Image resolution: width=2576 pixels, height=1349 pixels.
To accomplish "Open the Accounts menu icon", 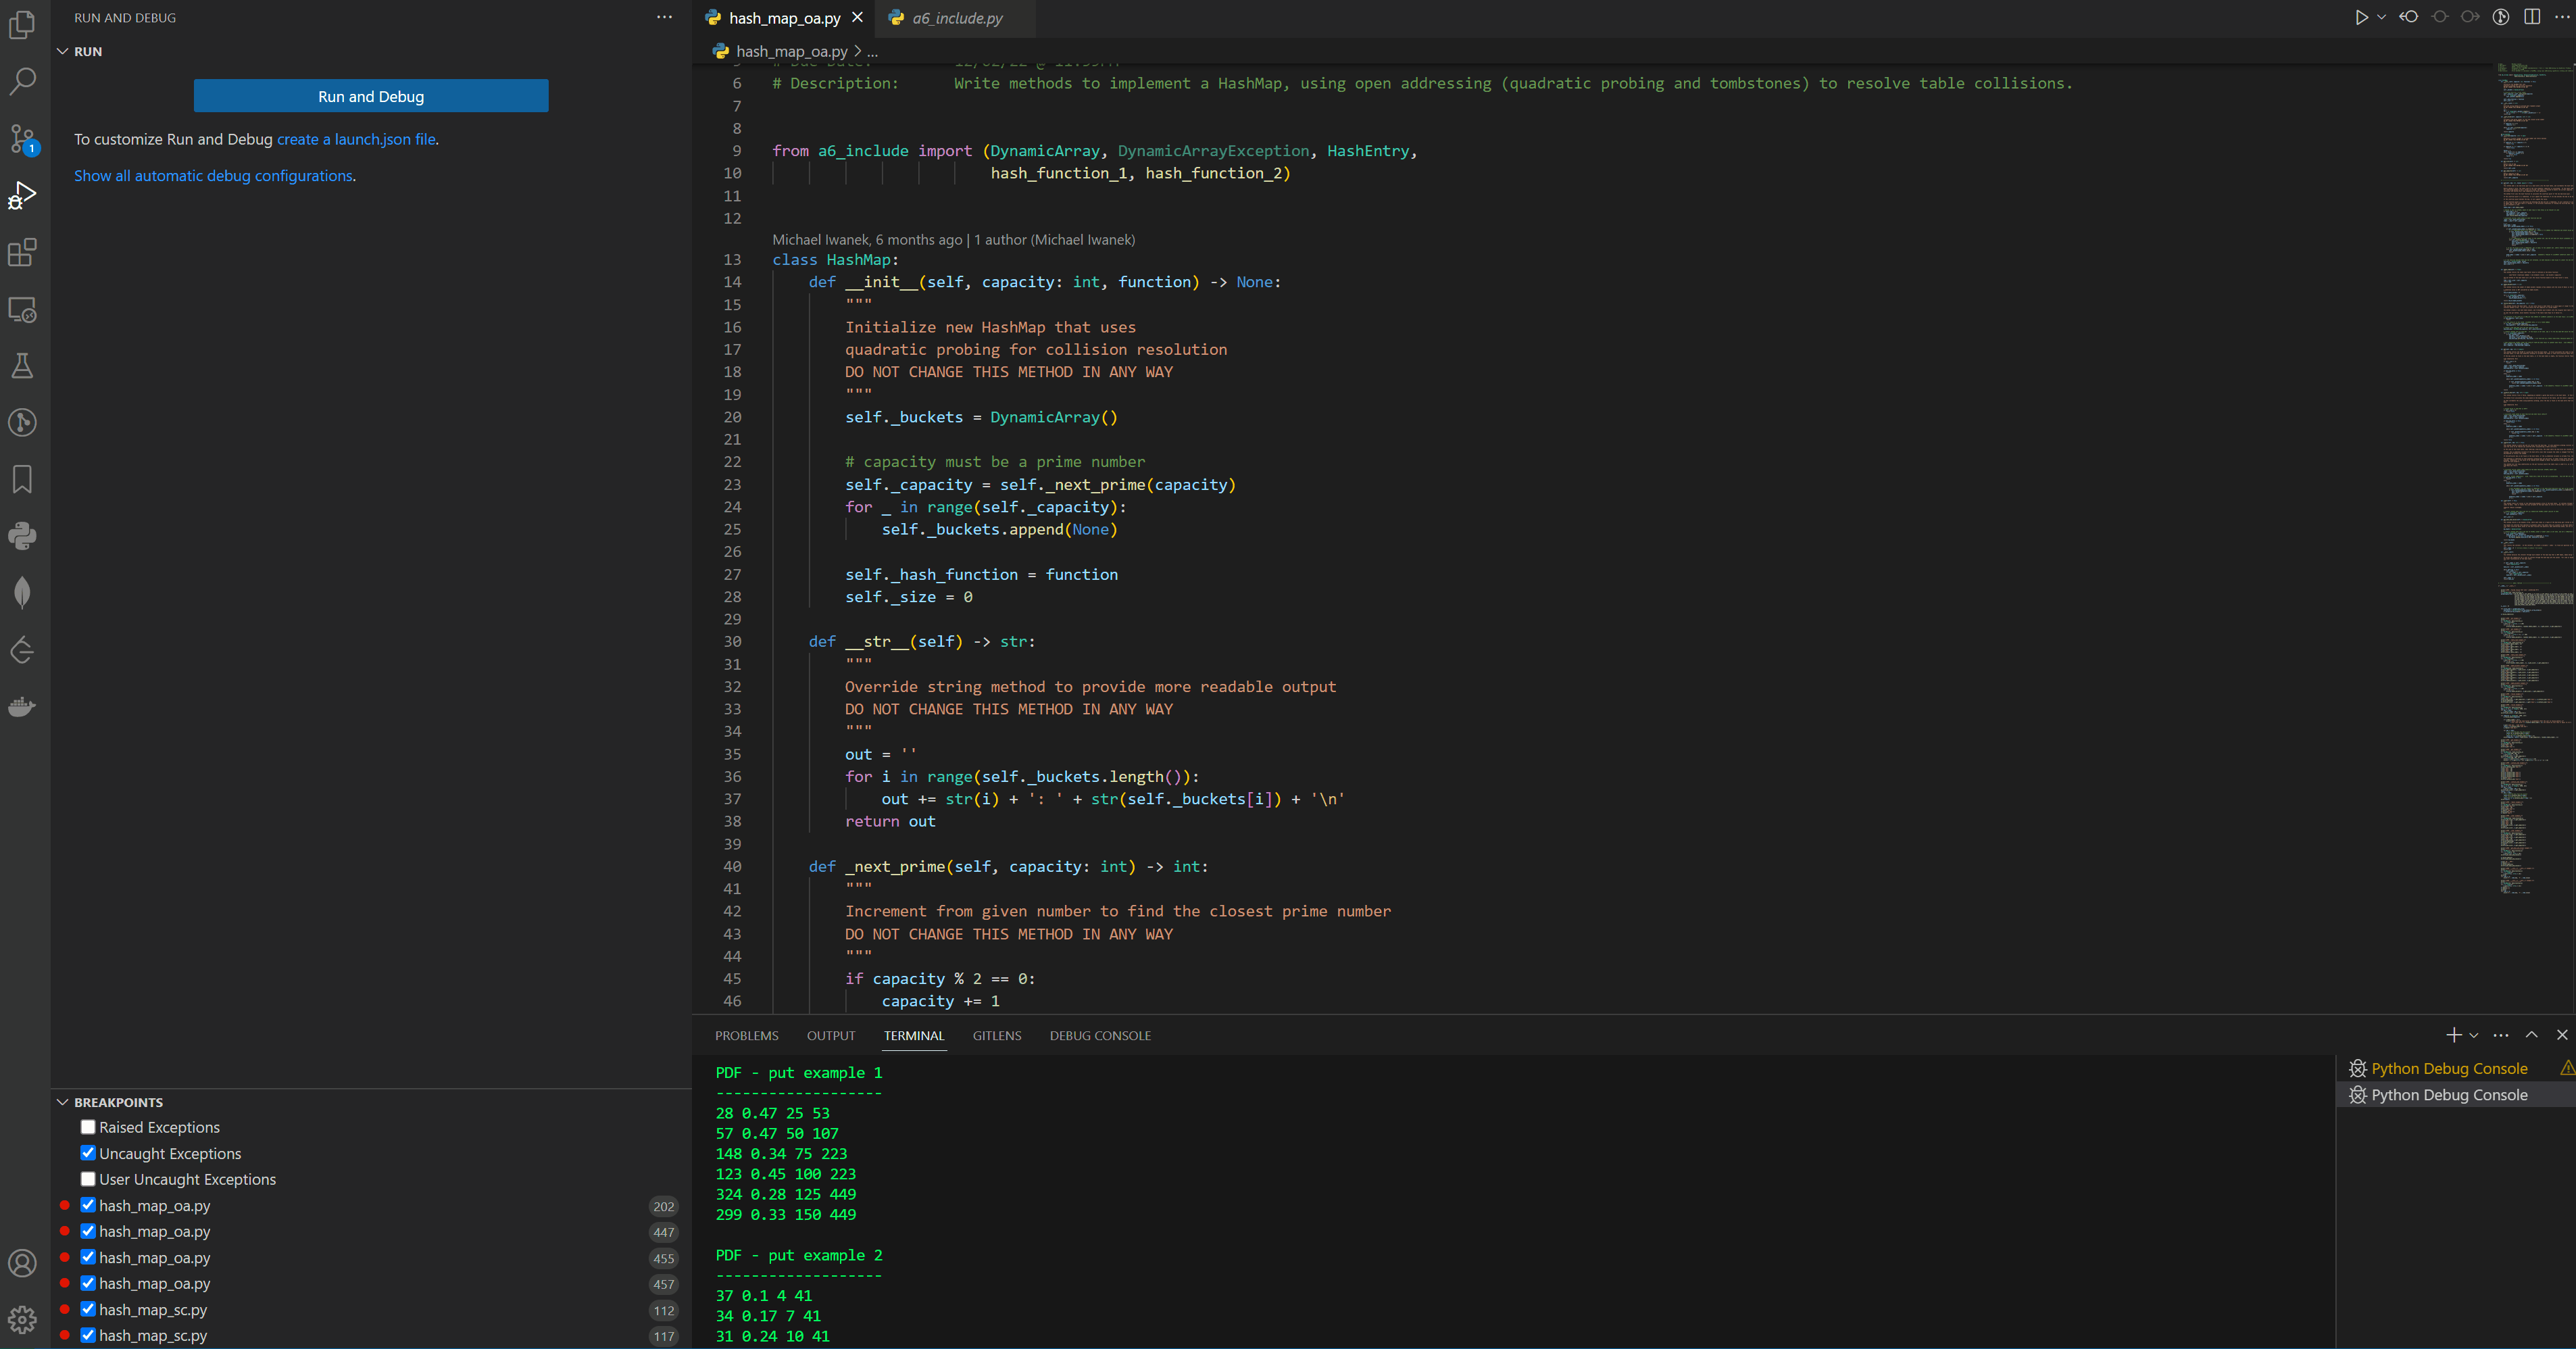I will coord(22,1263).
